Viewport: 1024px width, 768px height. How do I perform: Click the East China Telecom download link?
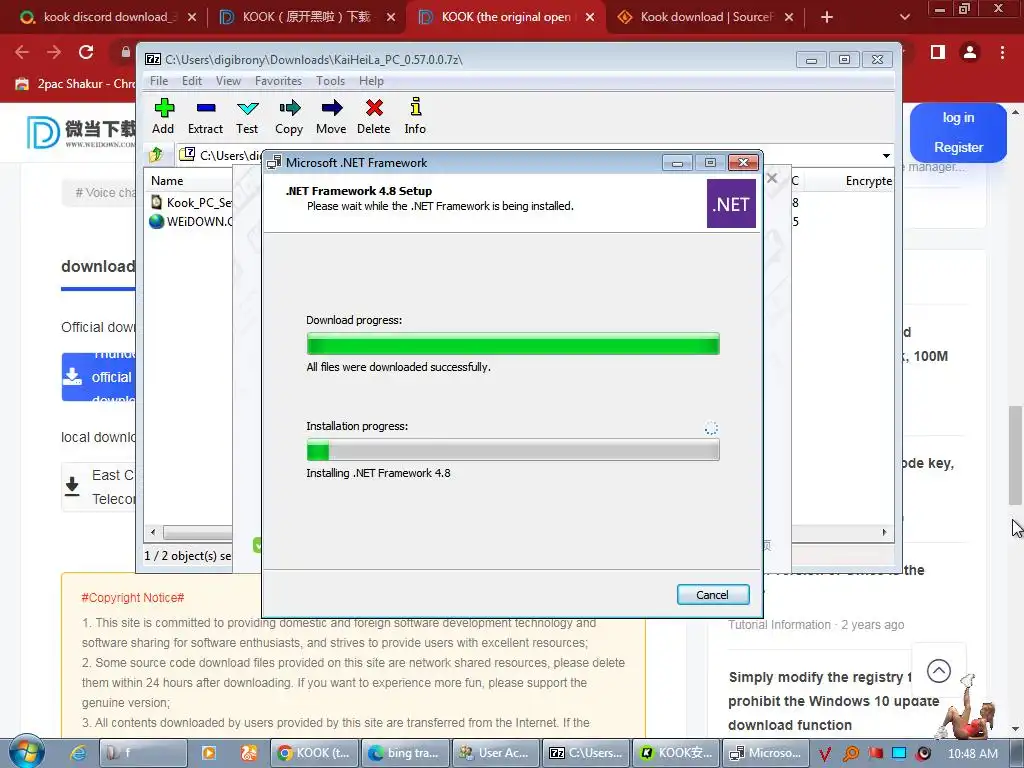pyautogui.click(x=98, y=487)
